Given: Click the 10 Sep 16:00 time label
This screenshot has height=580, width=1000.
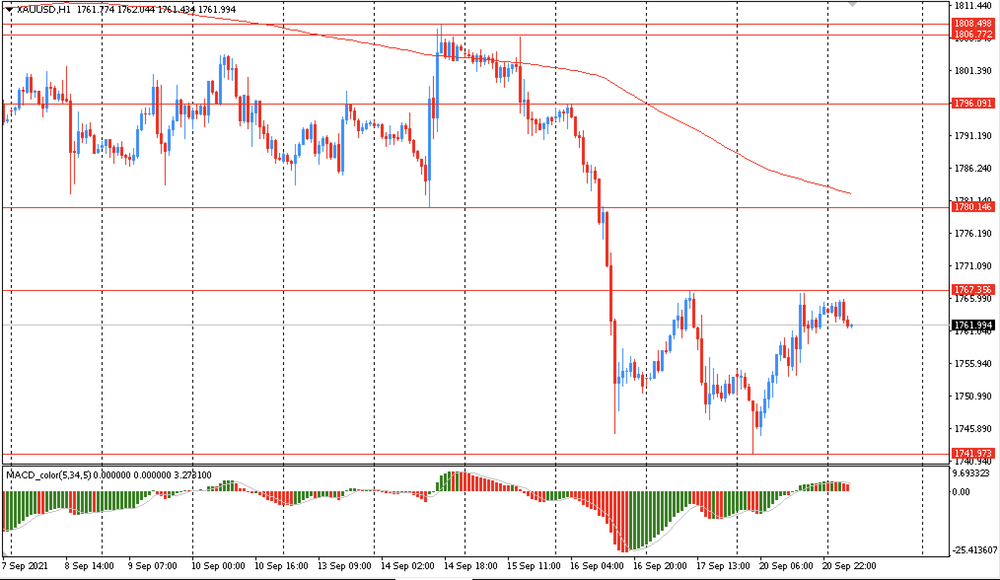Looking at the screenshot, I should 281,566.
